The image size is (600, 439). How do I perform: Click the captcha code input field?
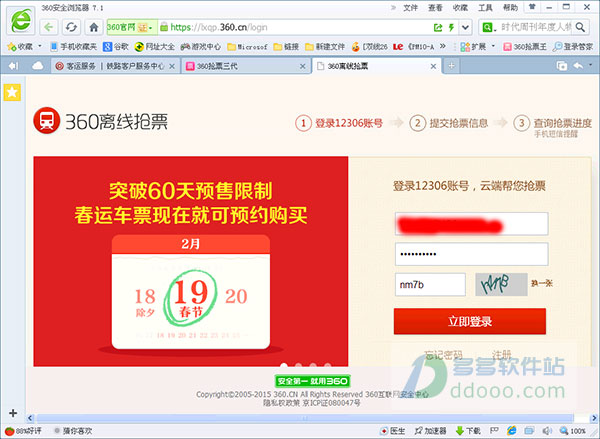[x=430, y=284]
